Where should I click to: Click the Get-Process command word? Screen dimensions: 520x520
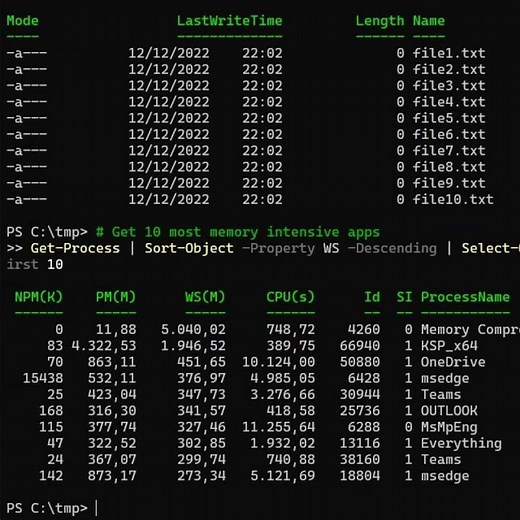(75, 248)
